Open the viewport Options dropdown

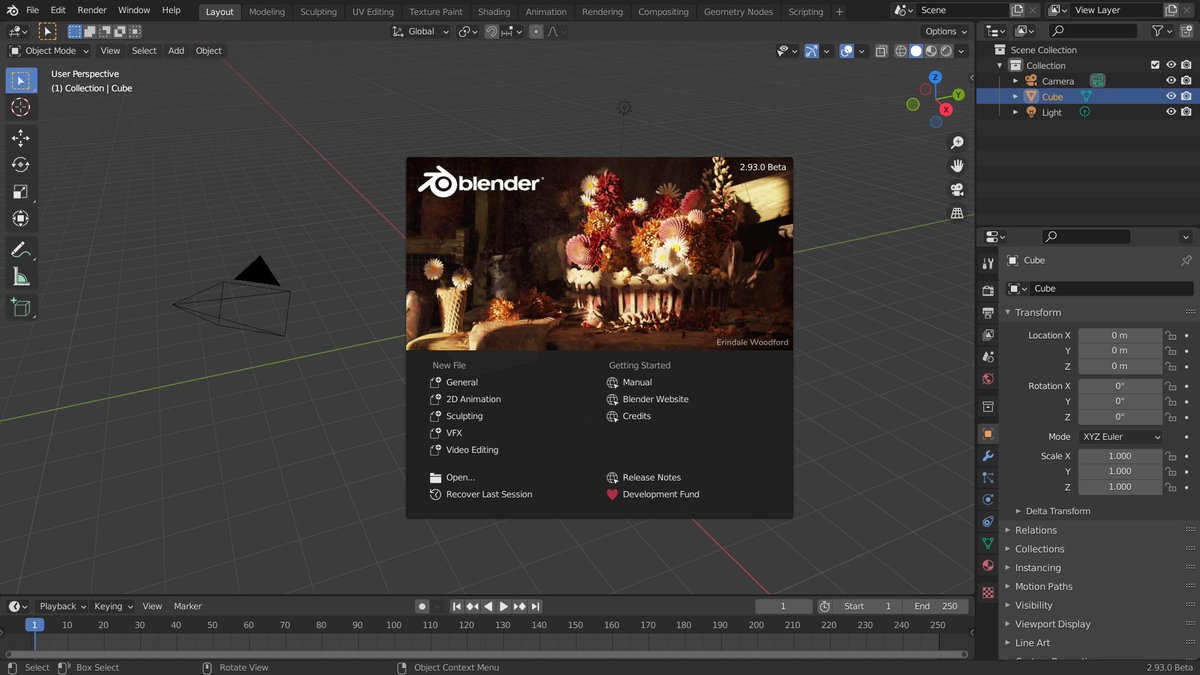coord(946,32)
